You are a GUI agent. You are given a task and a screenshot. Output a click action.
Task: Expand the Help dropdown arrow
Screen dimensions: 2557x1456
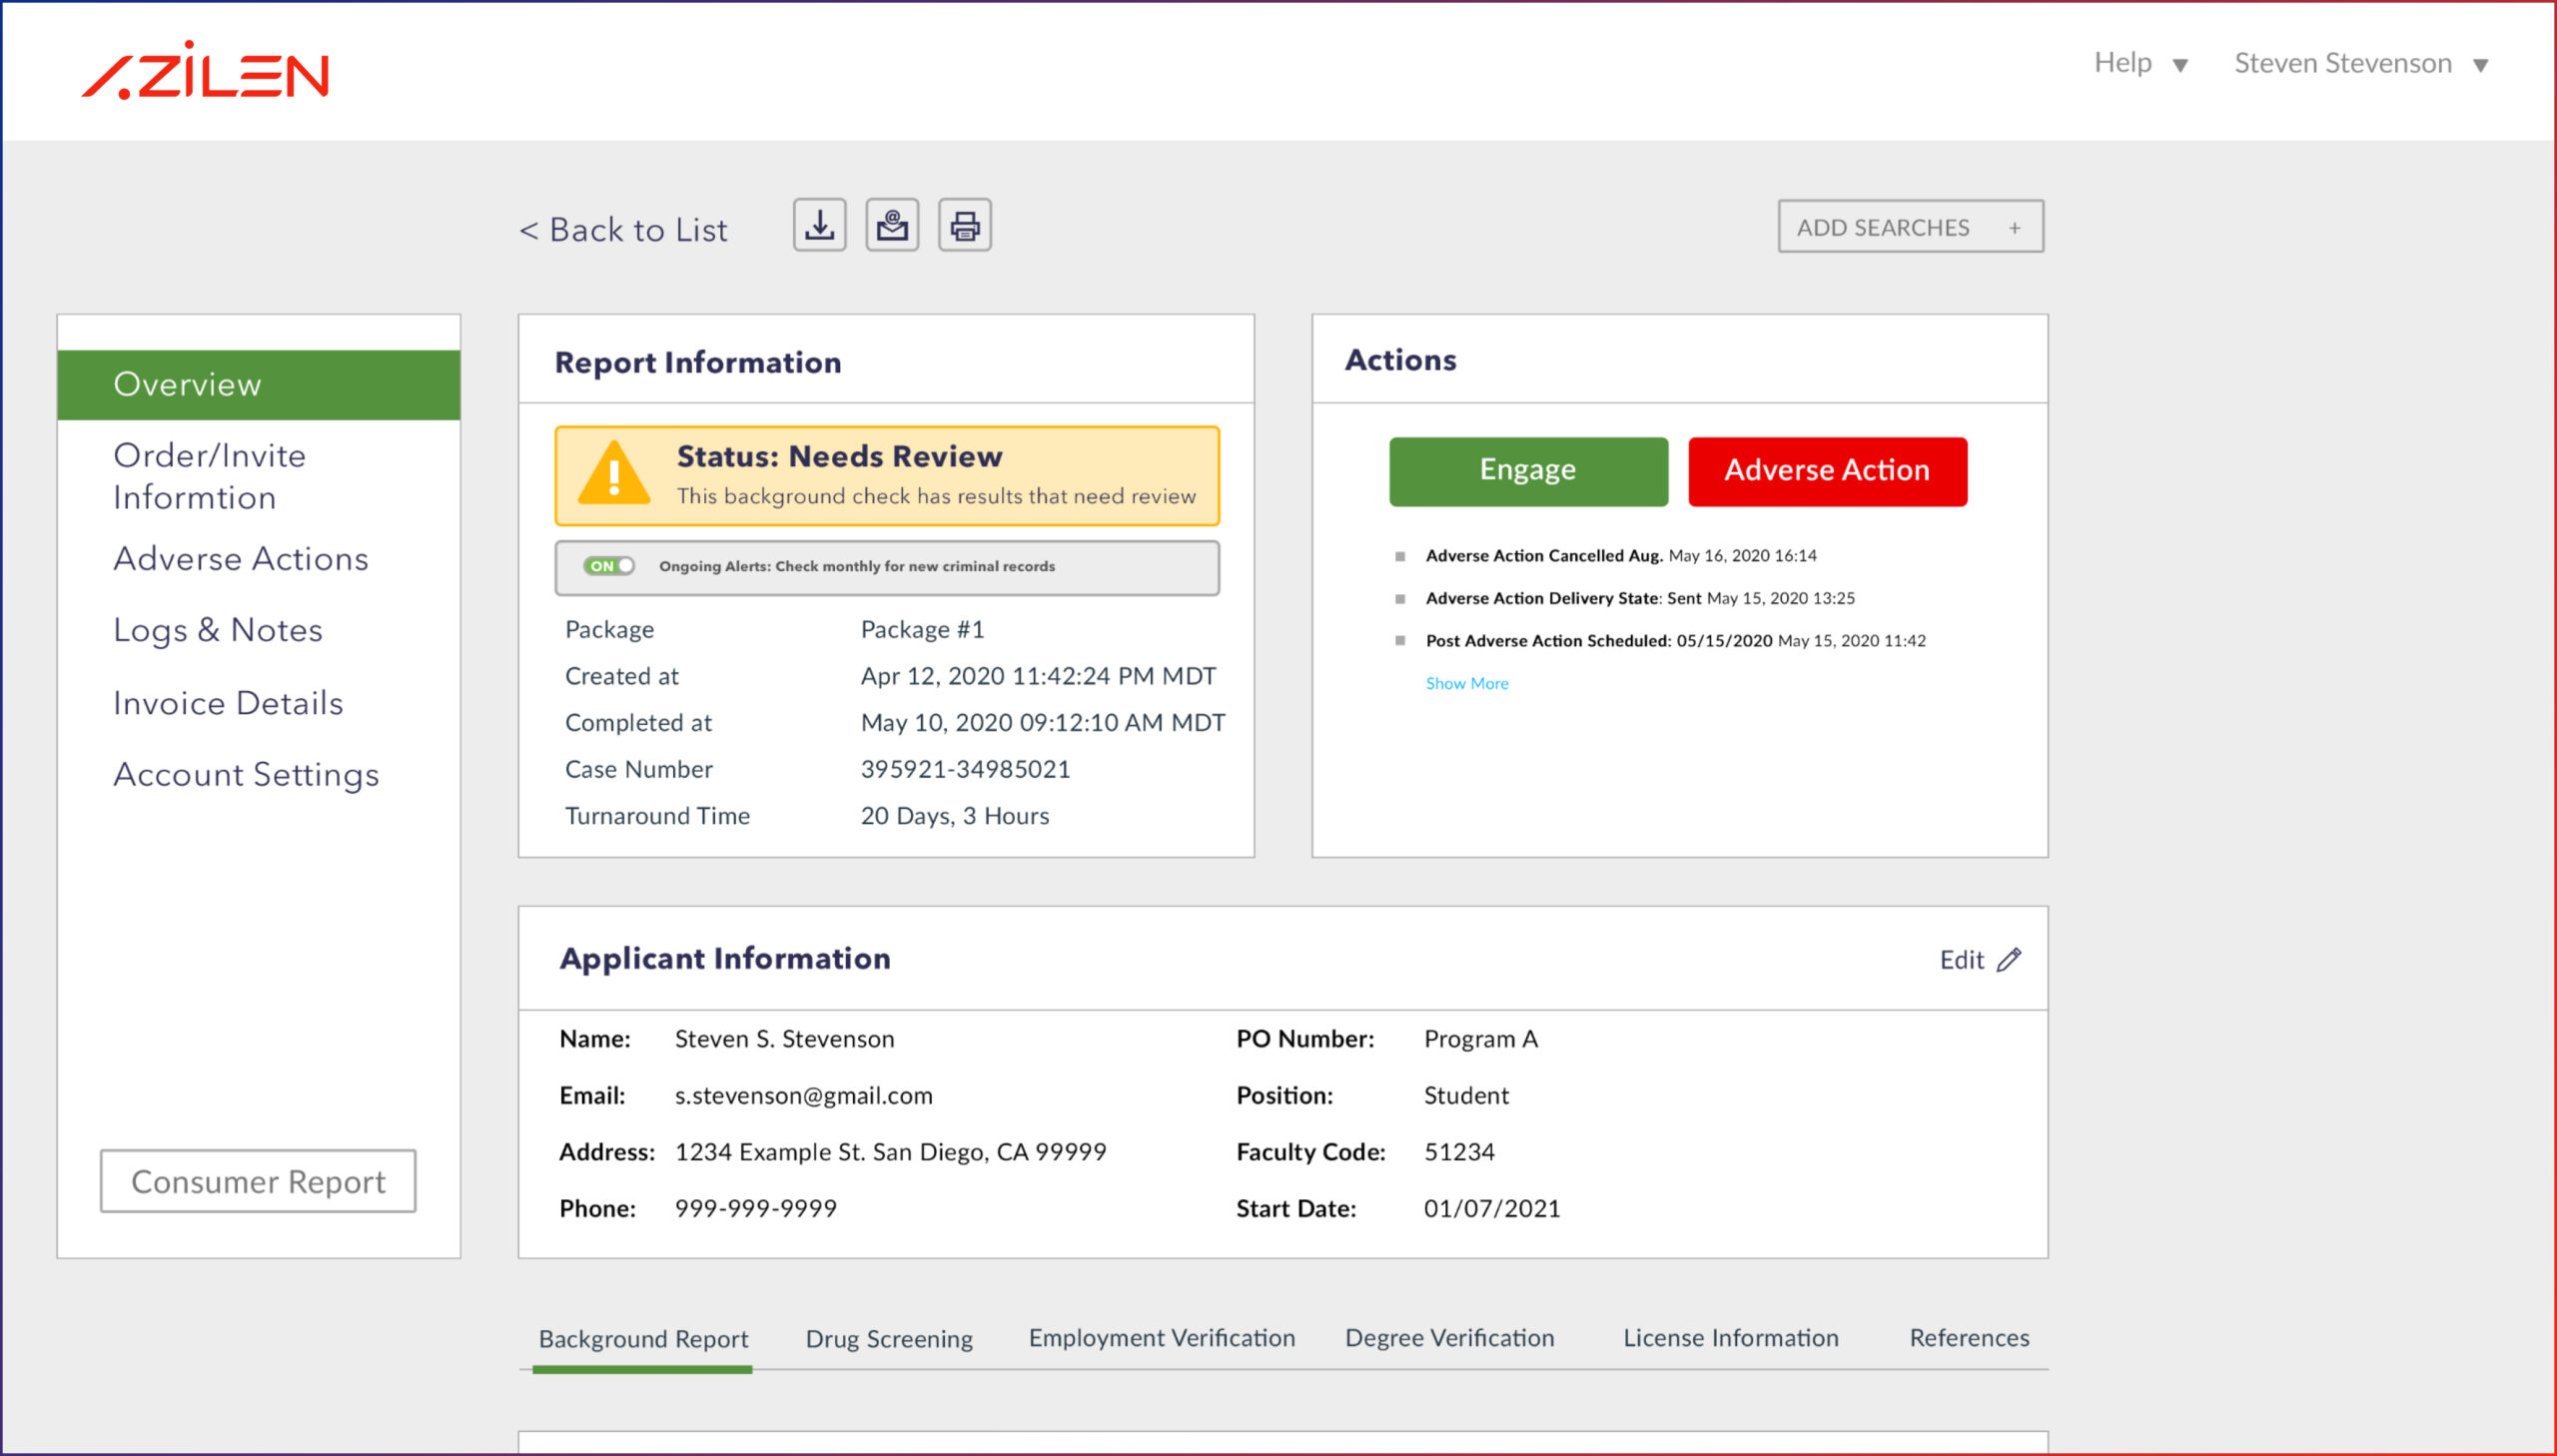pyautogui.click(x=2180, y=66)
